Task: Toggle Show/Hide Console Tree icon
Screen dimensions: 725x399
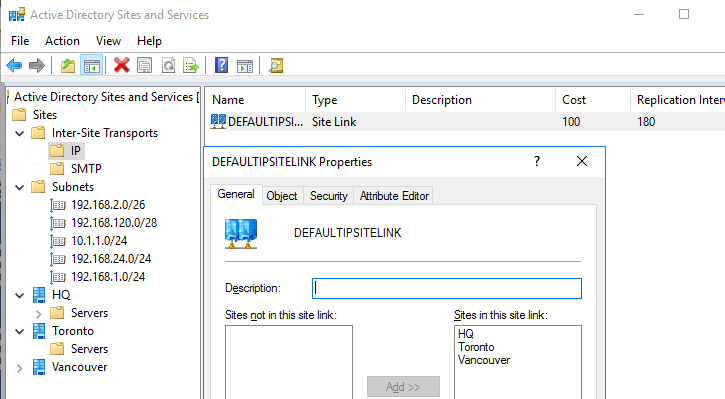Action: click(92, 66)
